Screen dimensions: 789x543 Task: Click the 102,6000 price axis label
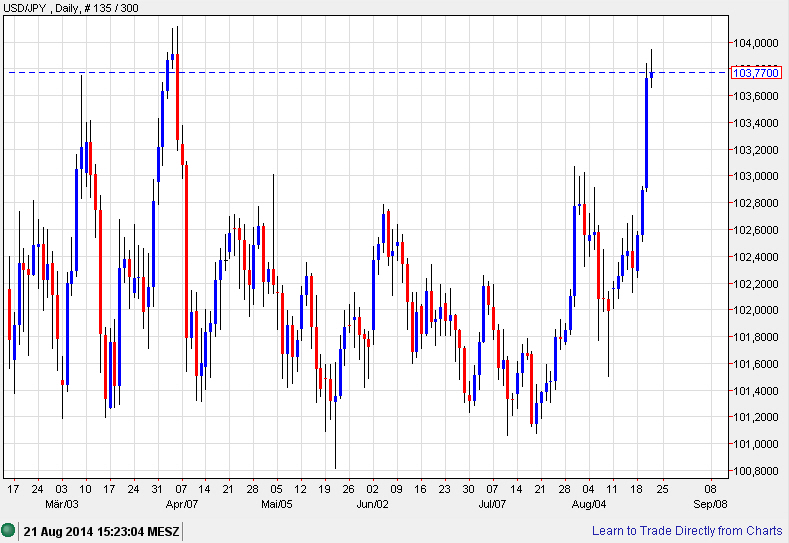point(755,230)
